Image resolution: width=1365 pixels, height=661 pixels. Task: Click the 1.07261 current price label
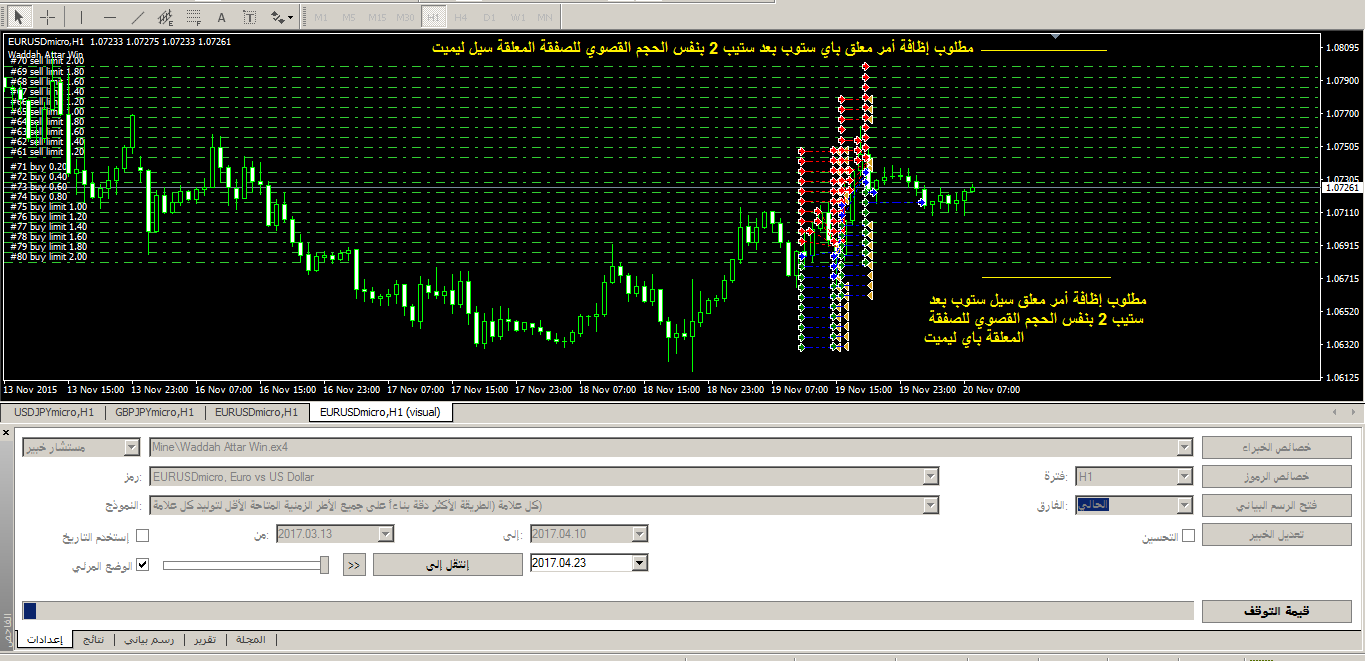[x=1342, y=187]
